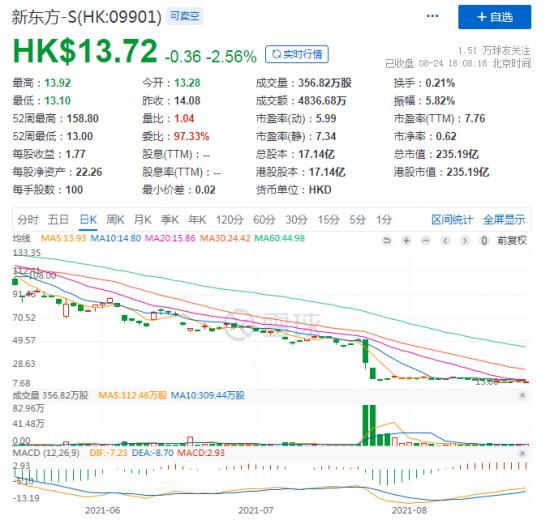The height and width of the screenshot is (520, 550).
Task: Click the 2021-08 date axis label
Action: click(x=409, y=510)
